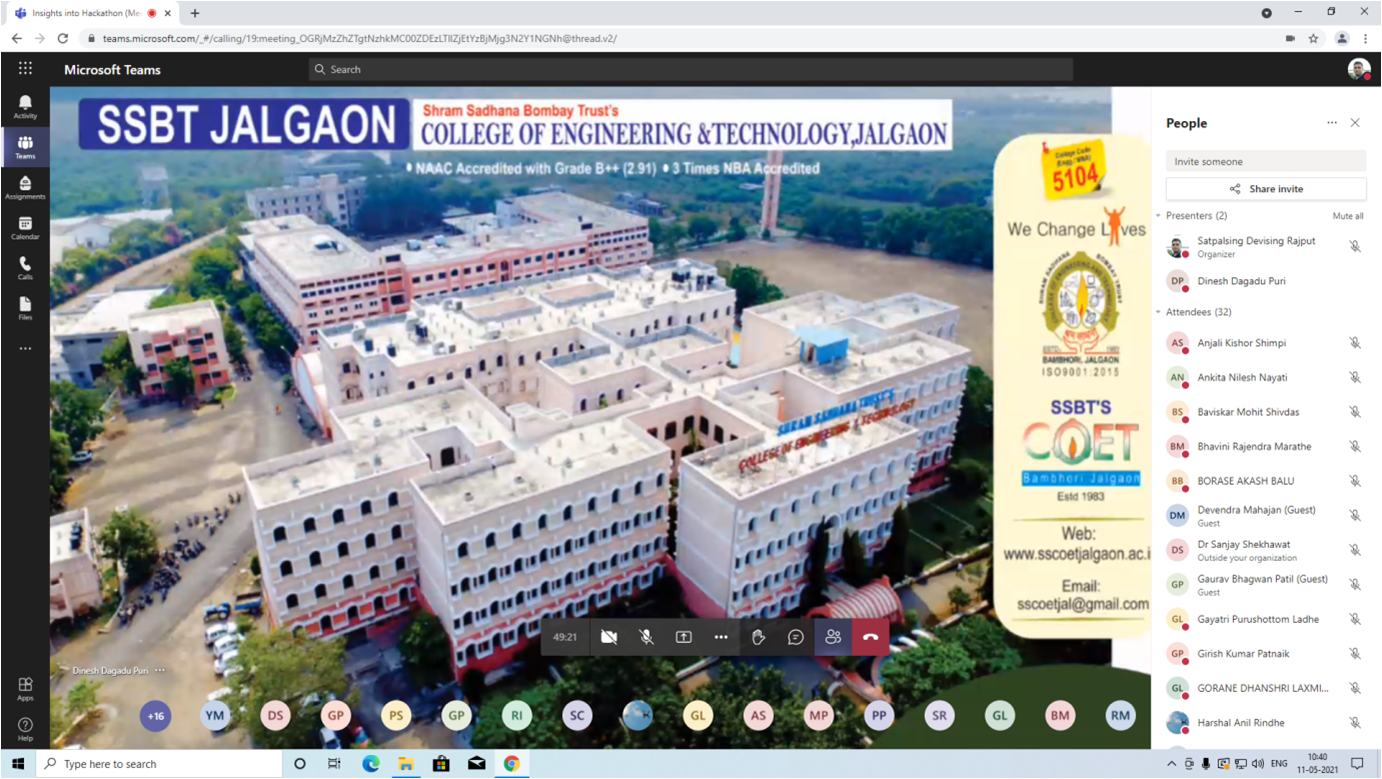
Task: Open options next to Dinesh Dagadu Puri label
Action: point(160,670)
